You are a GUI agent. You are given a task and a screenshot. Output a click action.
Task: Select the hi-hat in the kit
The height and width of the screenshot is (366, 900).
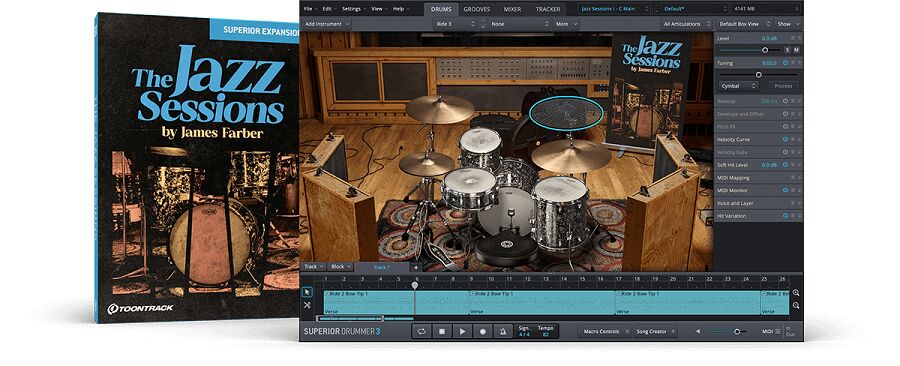426,164
